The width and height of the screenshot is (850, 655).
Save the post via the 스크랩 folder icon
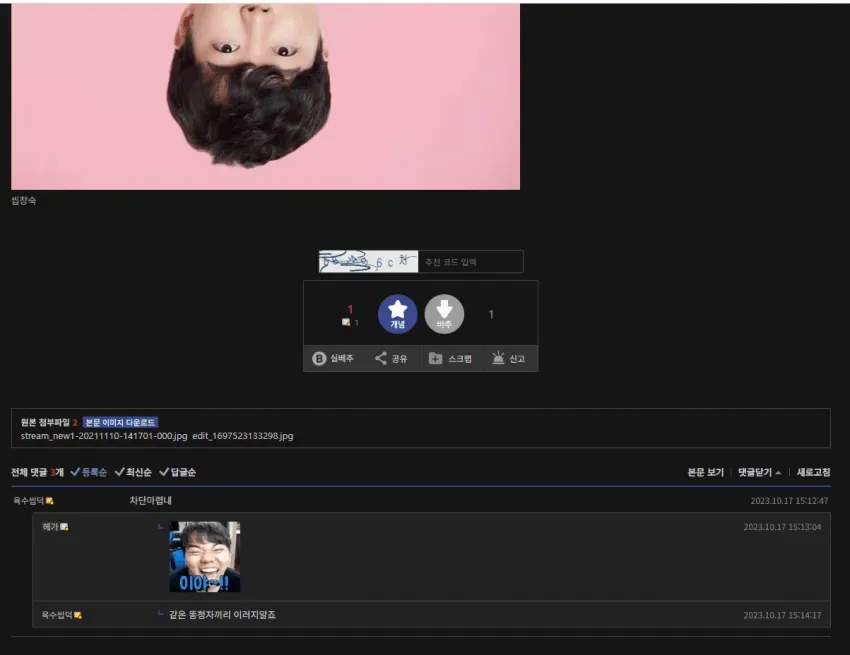pos(435,358)
